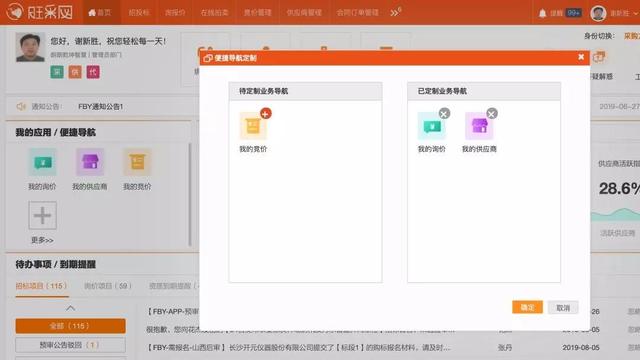
Task: Select the purple 我的供应商 icon in the dialog
Action: [x=479, y=126]
